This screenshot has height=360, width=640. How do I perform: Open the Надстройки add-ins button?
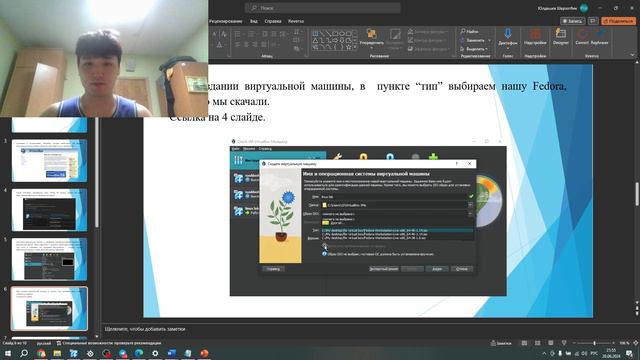[535, 38]
